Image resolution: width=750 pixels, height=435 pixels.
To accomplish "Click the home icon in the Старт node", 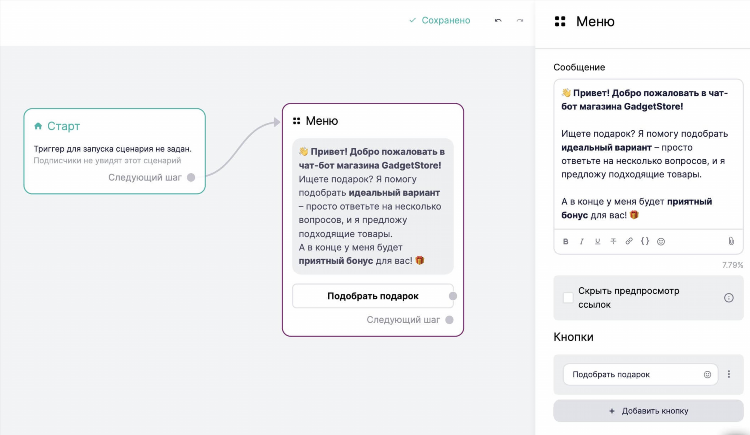I will pyautogui.click(x=38, y=126).
